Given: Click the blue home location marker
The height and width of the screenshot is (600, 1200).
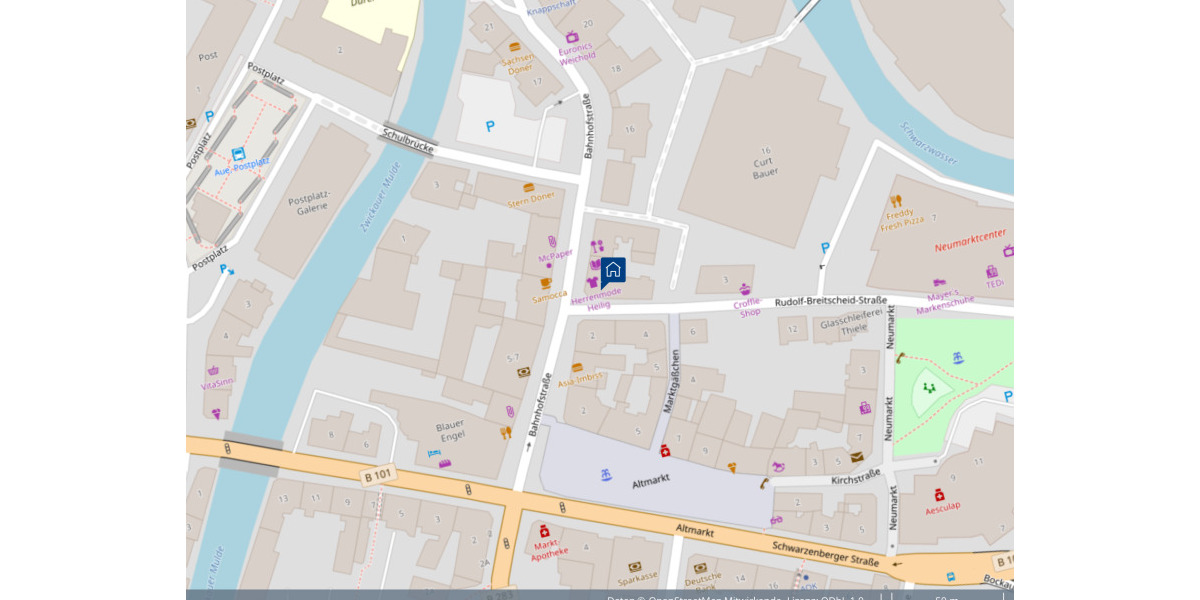Looking at the screenshot, I should click(x=613, y=270).
